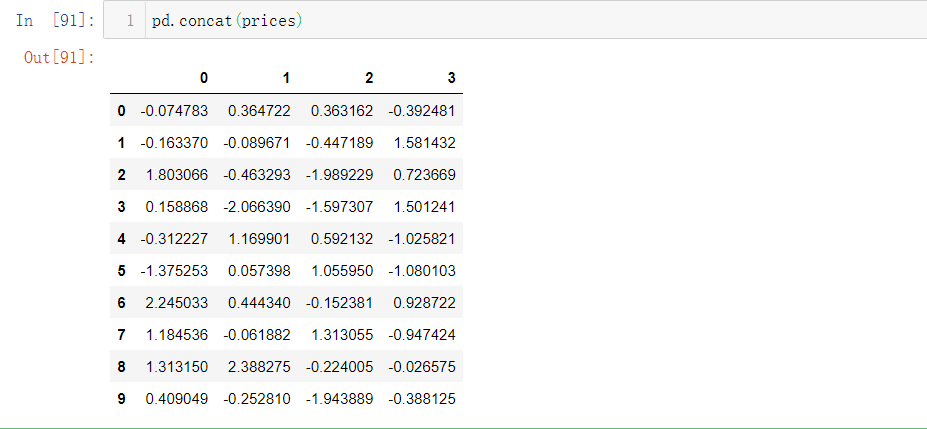
Task: Select cell value -1.080103
Action: (x=422, y=271)
